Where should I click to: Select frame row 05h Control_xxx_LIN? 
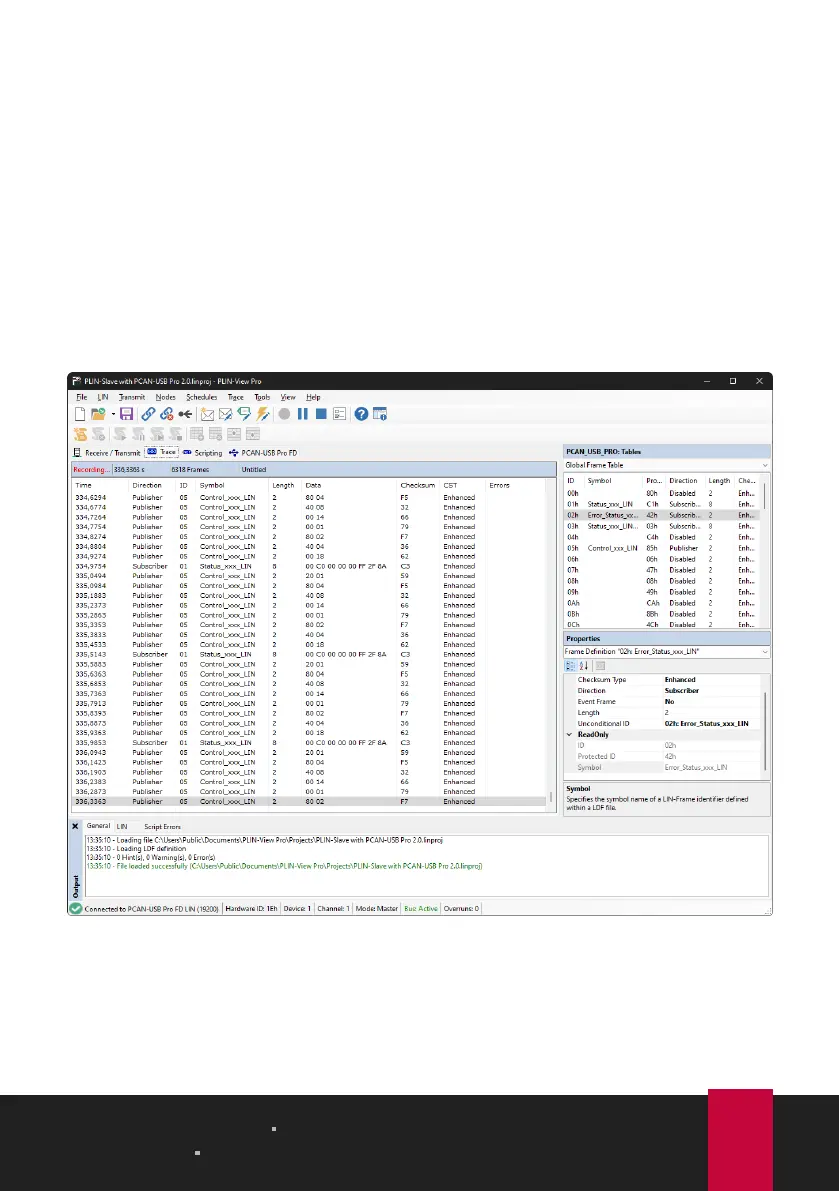point(661,548)
